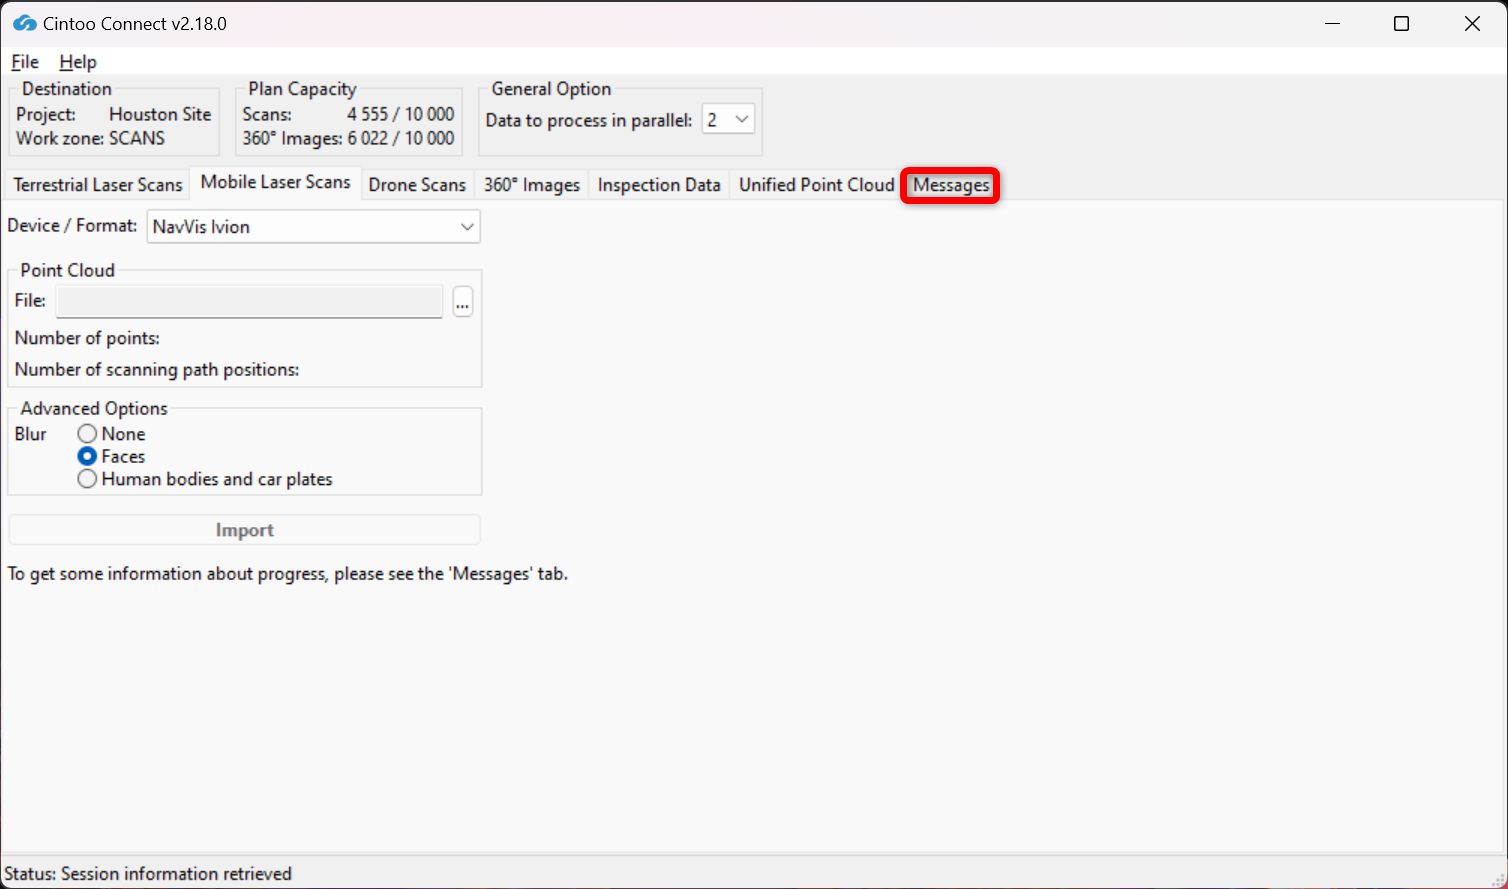
Task: Choose Human bodies and car plates blur
Action: [205, 479]
